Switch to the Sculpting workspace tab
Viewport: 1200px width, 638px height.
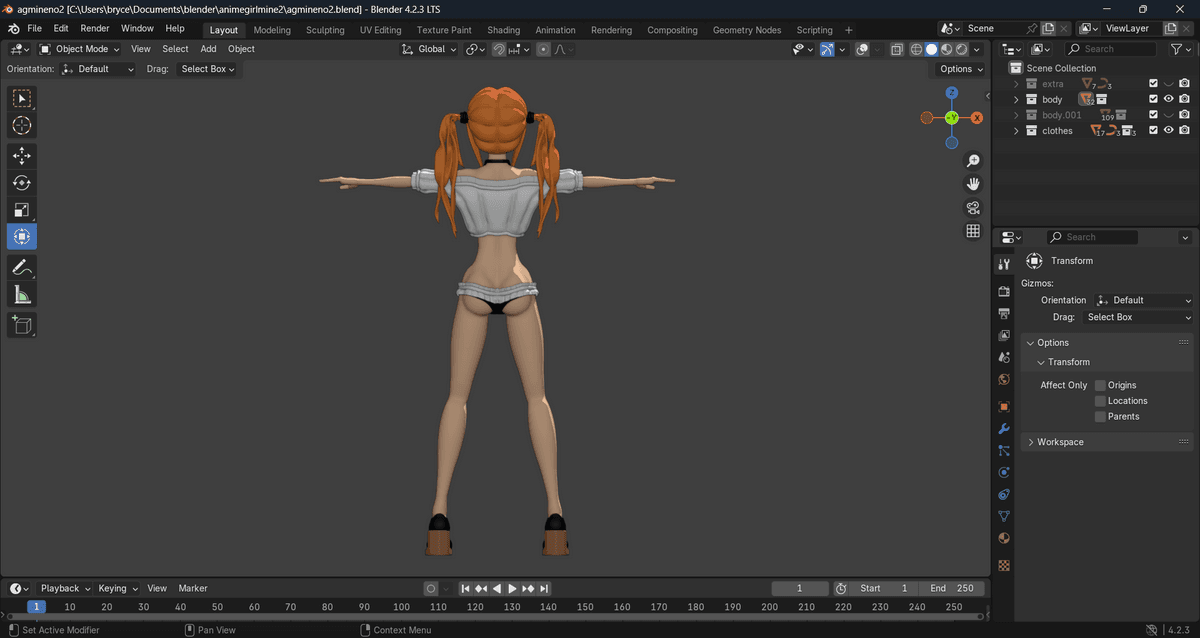pyautogui.click(x=325, y=30)
